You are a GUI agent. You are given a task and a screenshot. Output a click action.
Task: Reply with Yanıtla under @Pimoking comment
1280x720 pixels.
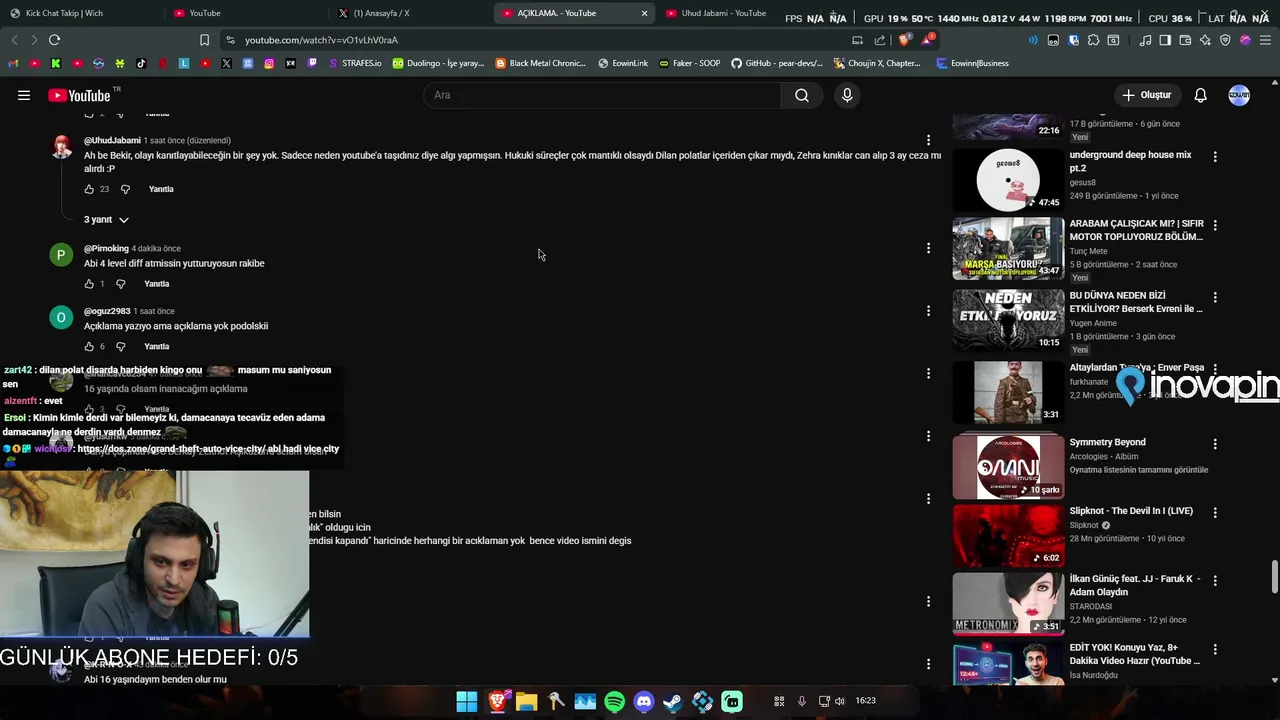tap(157, 284)
